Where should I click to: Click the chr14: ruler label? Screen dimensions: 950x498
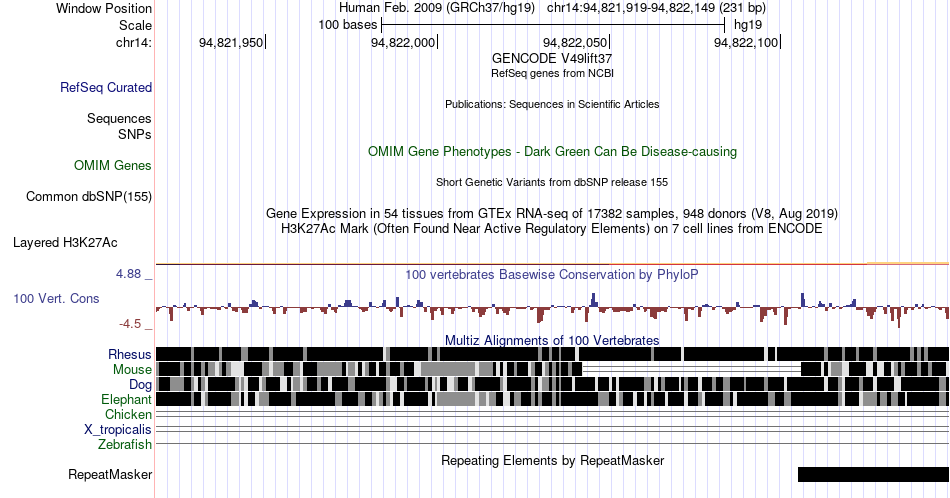pos(134,42)
